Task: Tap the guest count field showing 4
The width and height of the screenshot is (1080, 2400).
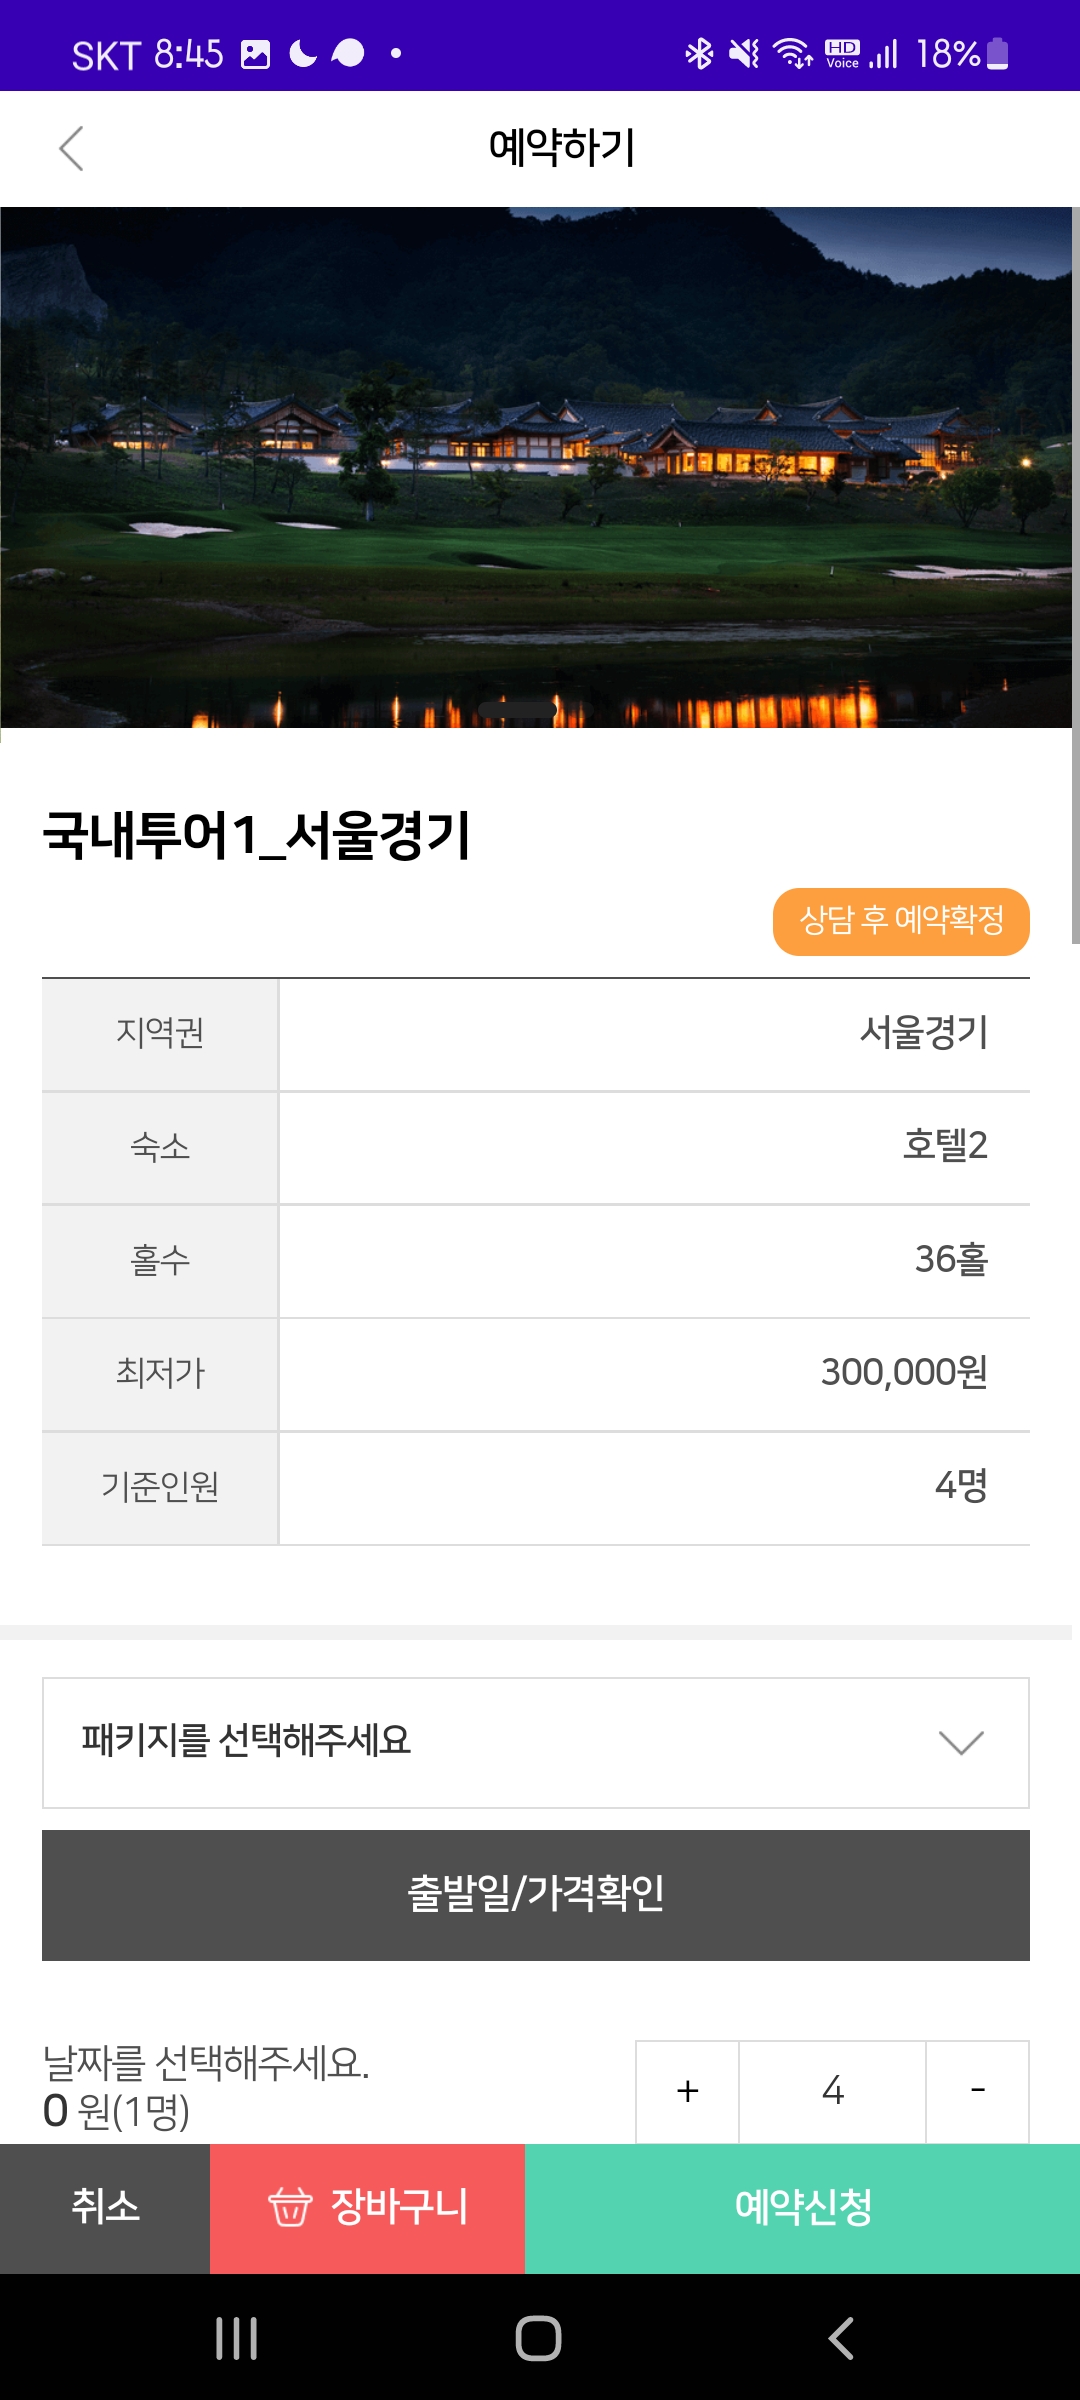Action: pyautogui.click(x=832, y=2091)
